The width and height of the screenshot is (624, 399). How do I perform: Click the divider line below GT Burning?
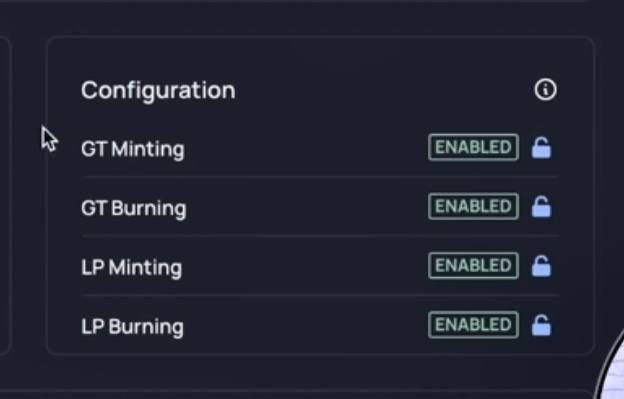[320, 236]
